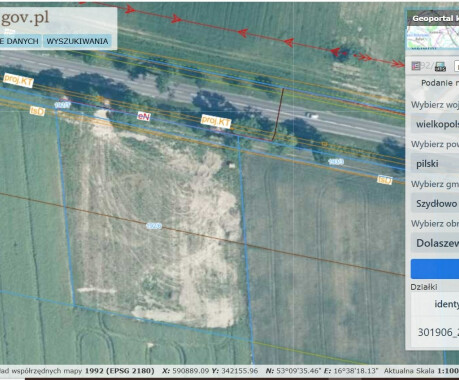Click the overview mini map thumbnail
The width and height of the screenshot is (459, 380).
[x=433, y=38]
